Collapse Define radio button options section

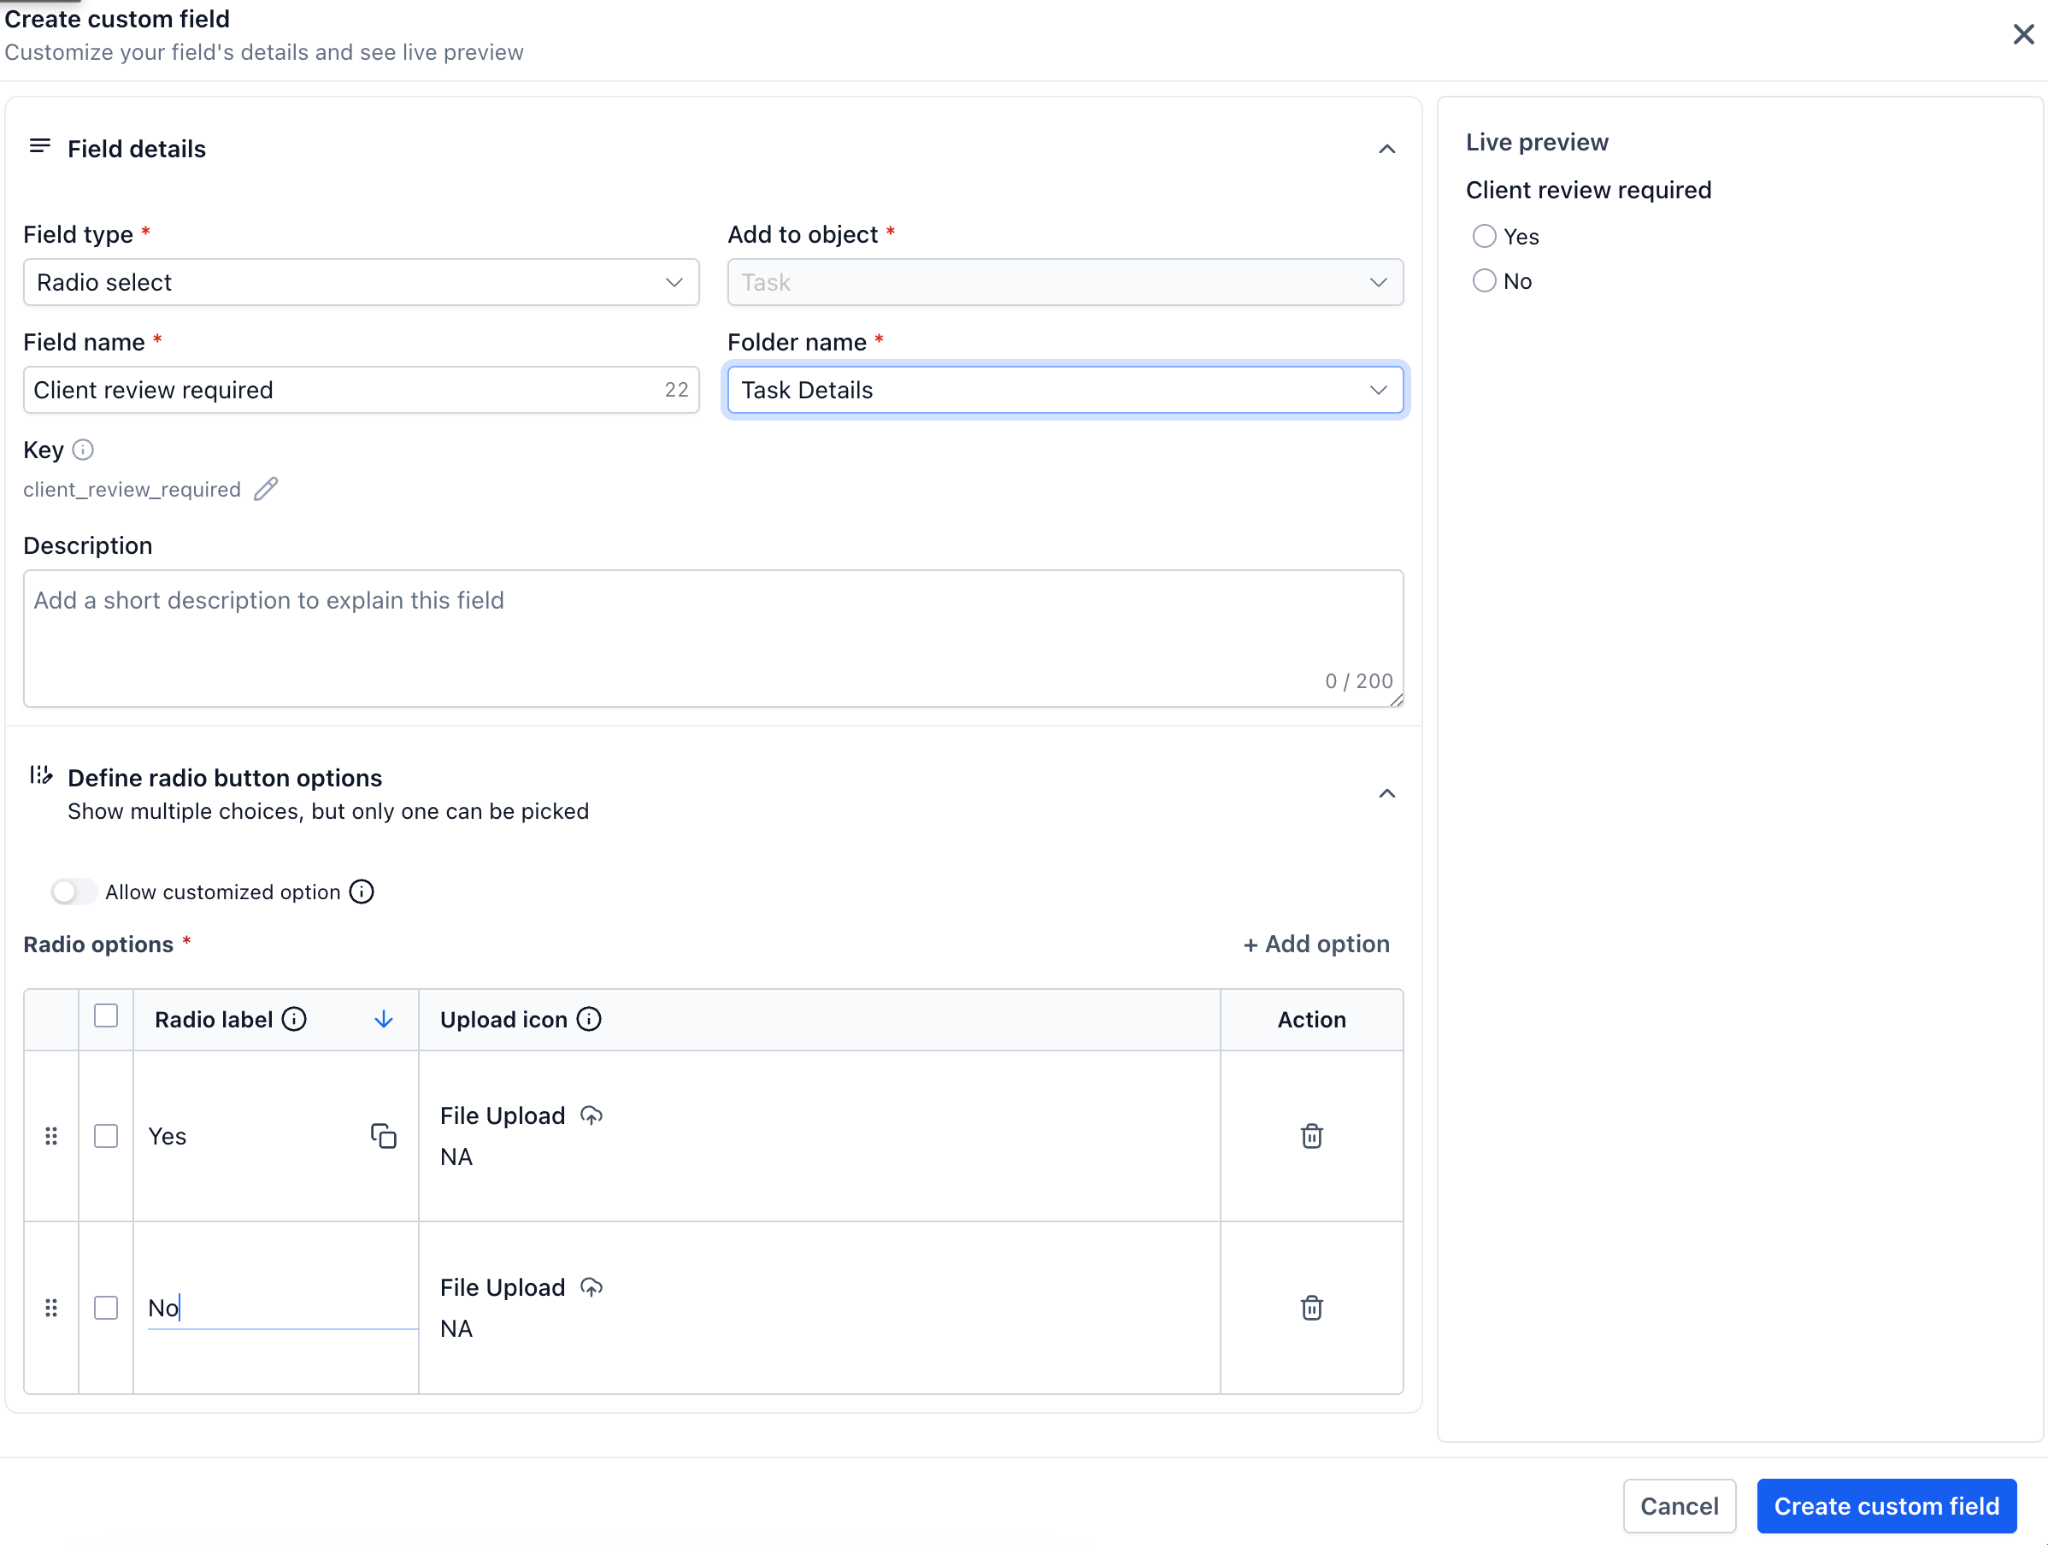pyautogui.click(x=1387, y=794)
